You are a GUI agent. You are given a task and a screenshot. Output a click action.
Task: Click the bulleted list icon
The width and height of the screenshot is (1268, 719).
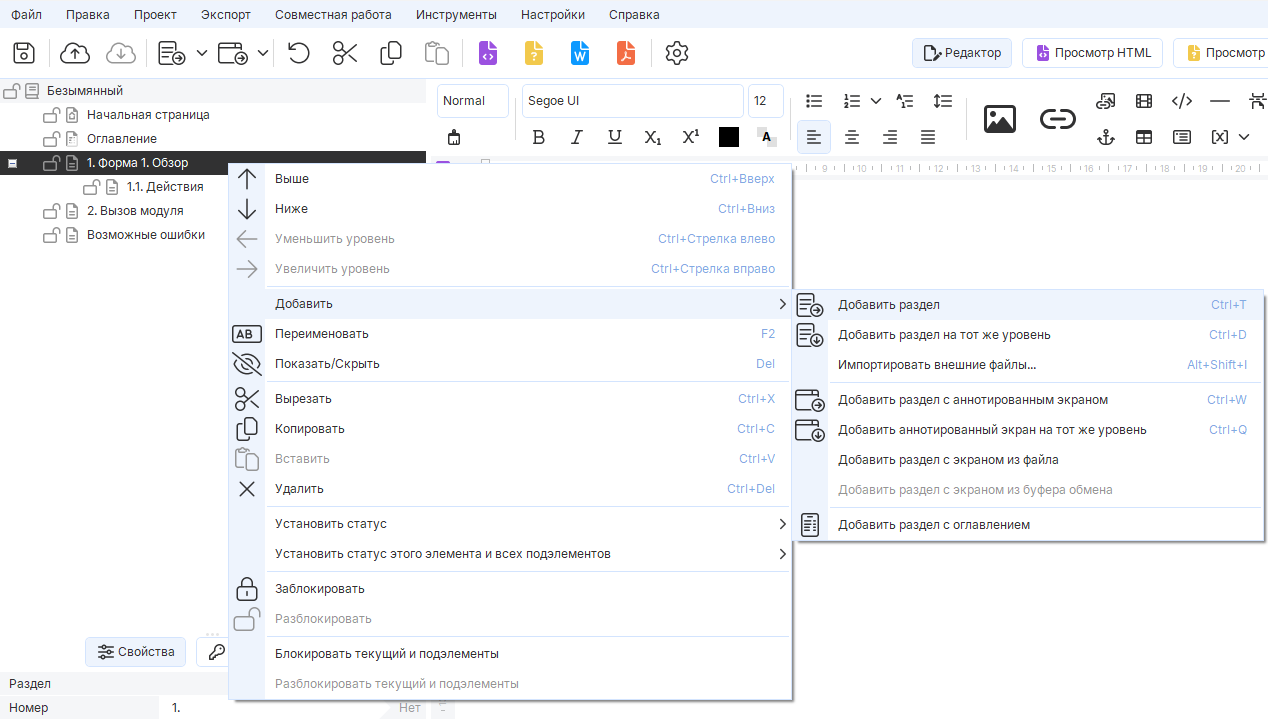coord(815,101)
